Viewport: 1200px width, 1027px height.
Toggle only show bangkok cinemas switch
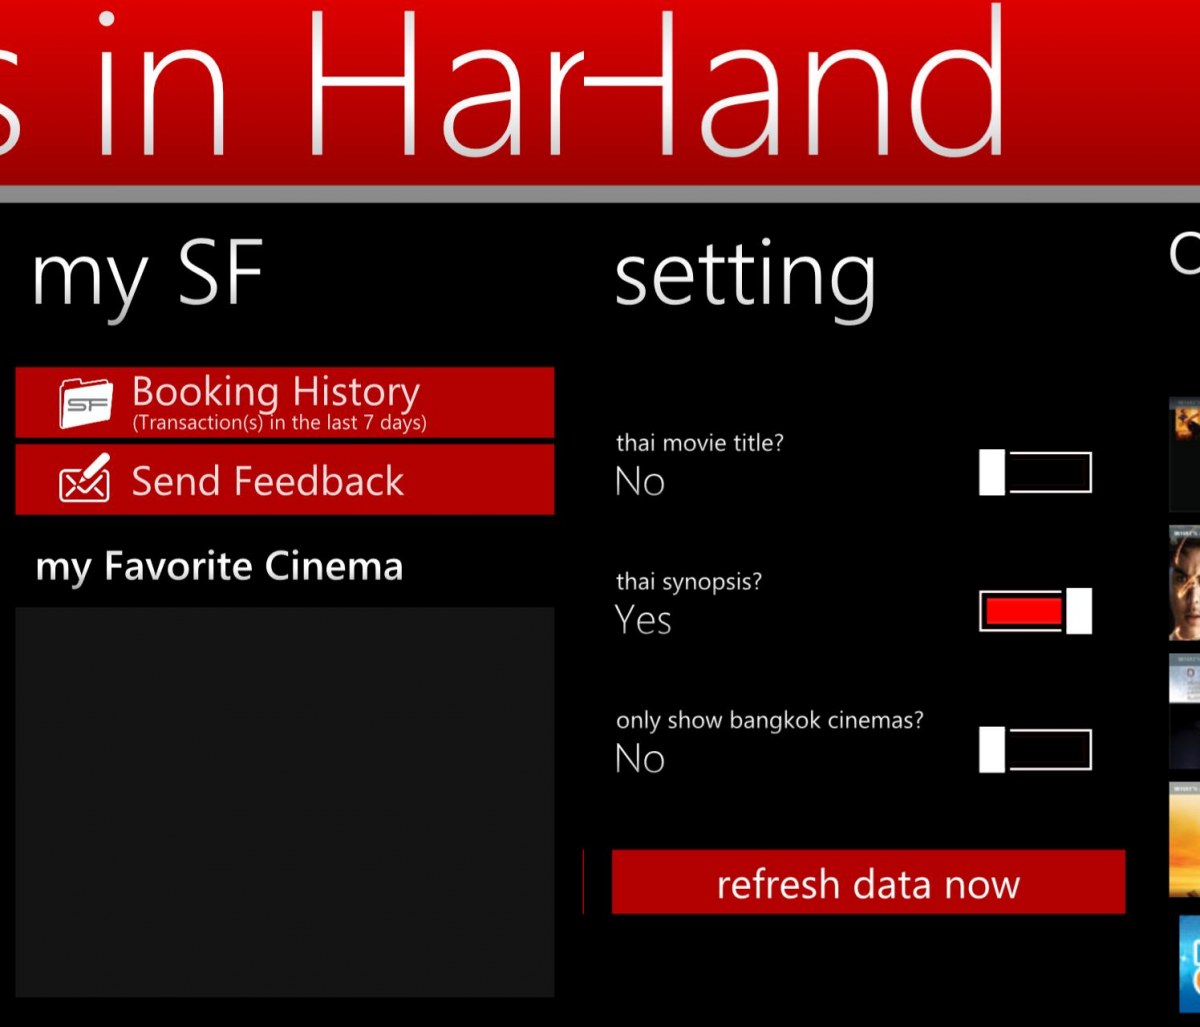click(x=1035, y=750)
